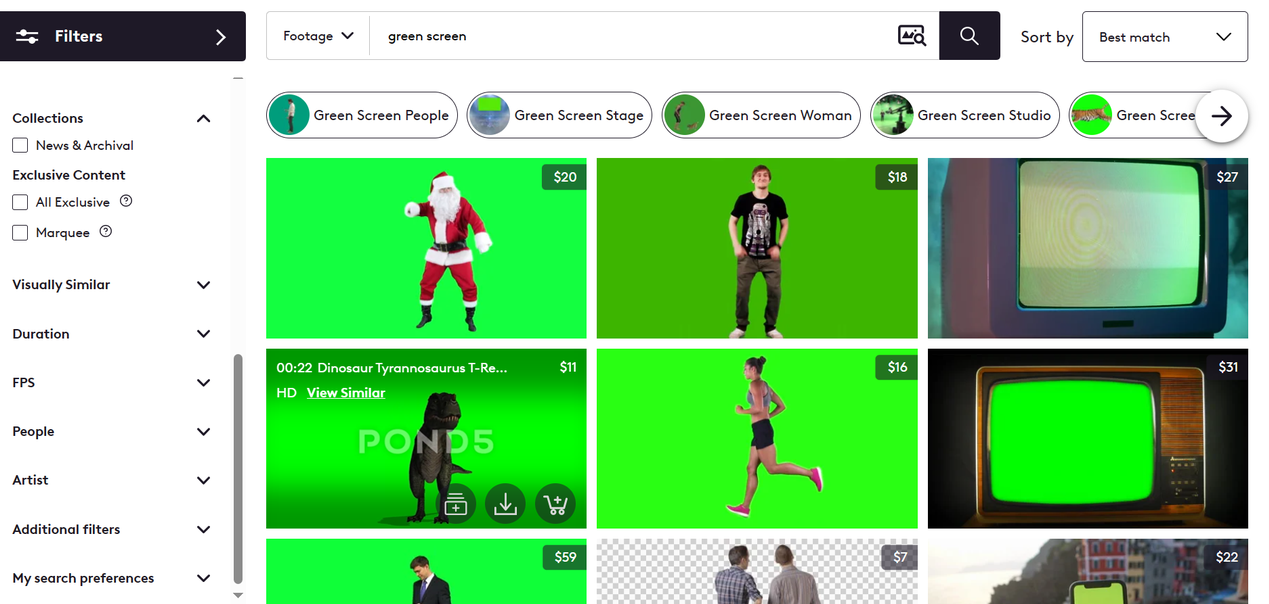Open the Best match sort dropdown
Screen dimensions: 1269x604
(1165, 37)
